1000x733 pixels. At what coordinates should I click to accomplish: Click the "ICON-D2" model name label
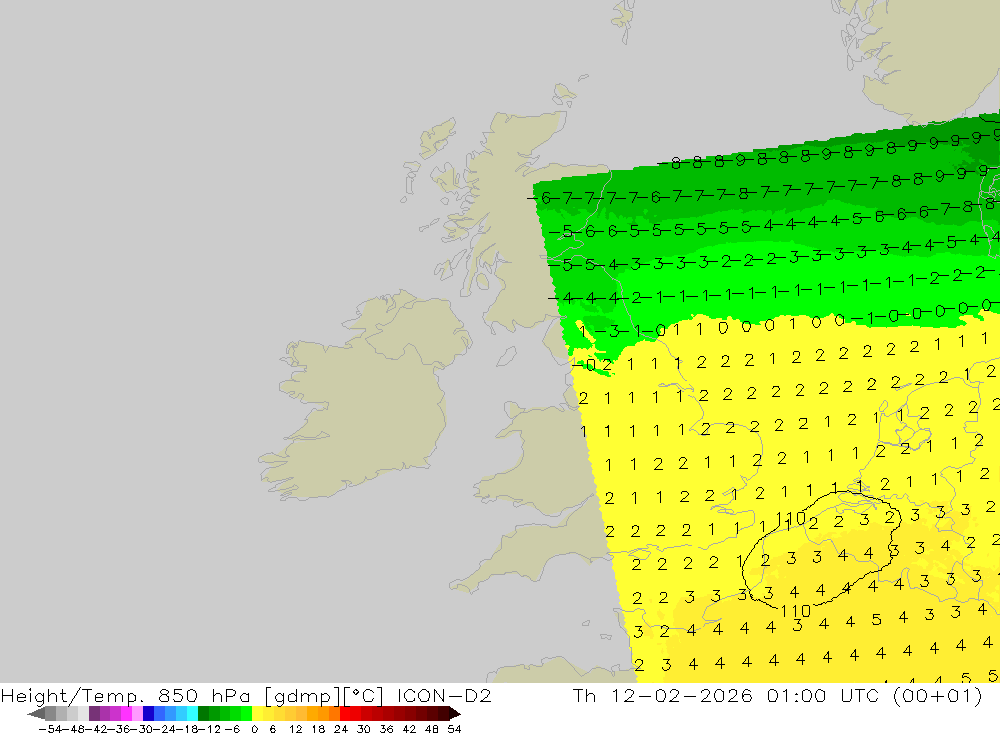tap(444, 695)
